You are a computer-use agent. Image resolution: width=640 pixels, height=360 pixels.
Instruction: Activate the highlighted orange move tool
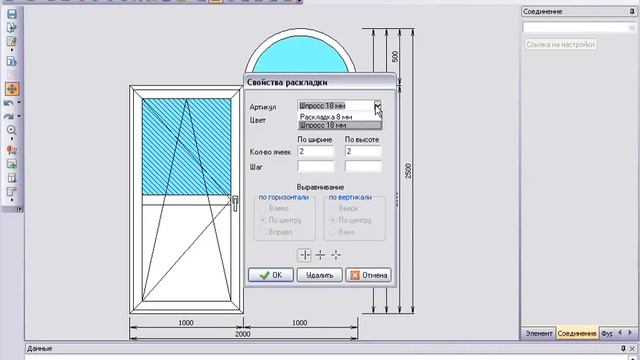coord(12,89)
